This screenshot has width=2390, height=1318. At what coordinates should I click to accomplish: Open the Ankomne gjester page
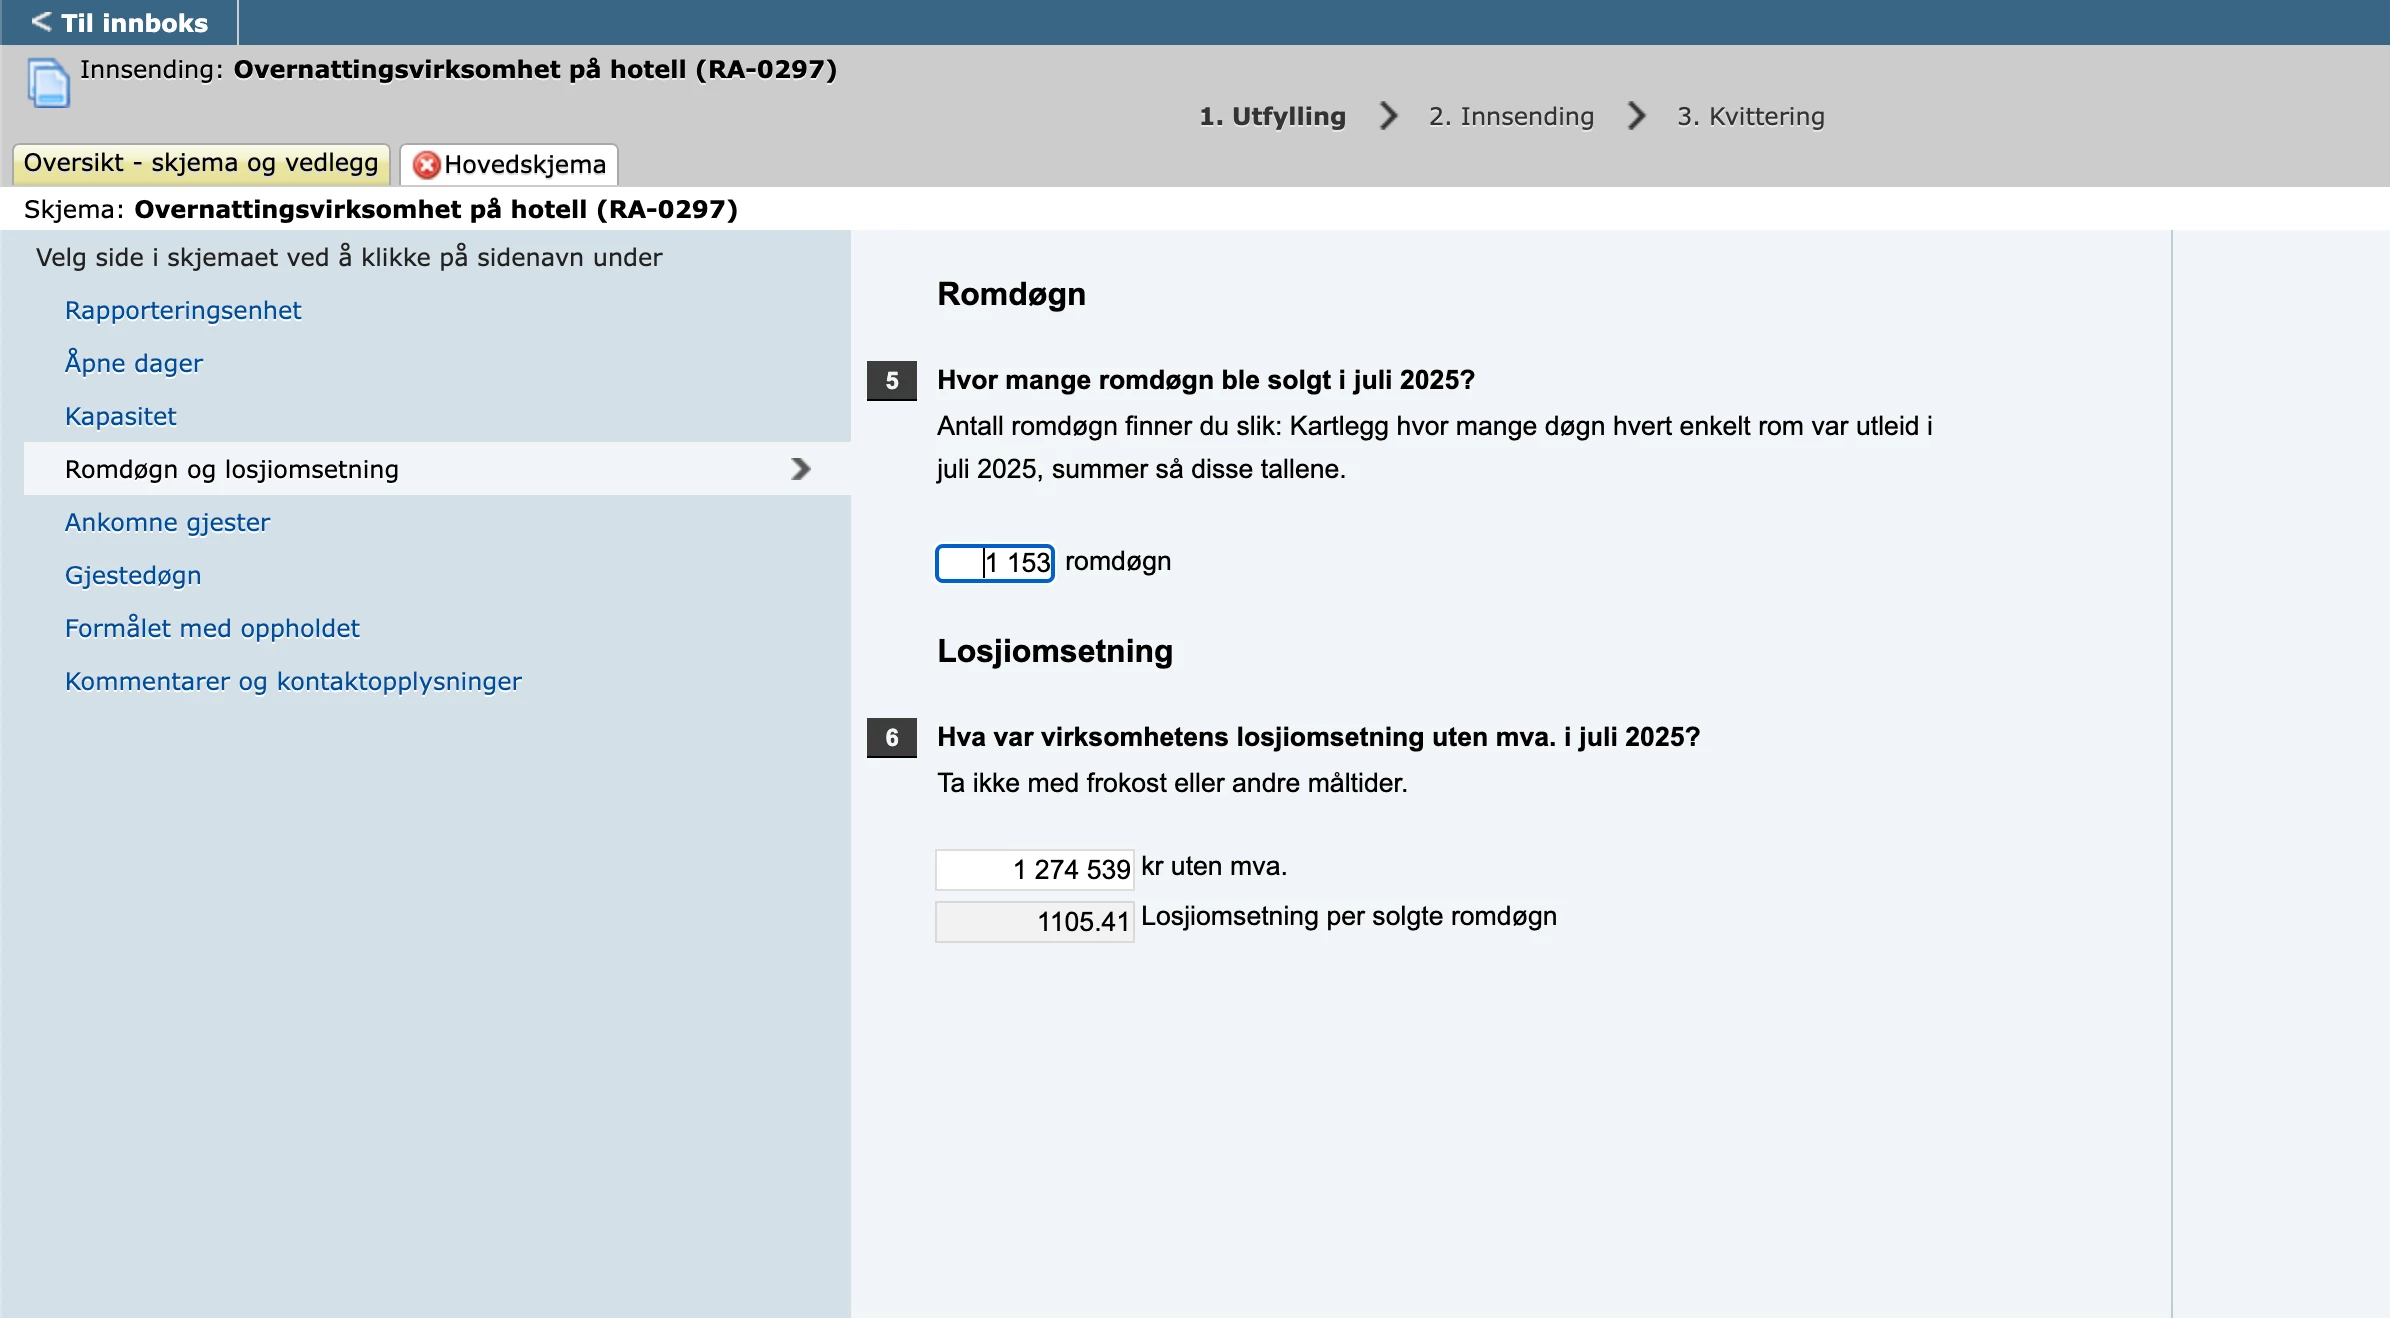click(167, 522)
